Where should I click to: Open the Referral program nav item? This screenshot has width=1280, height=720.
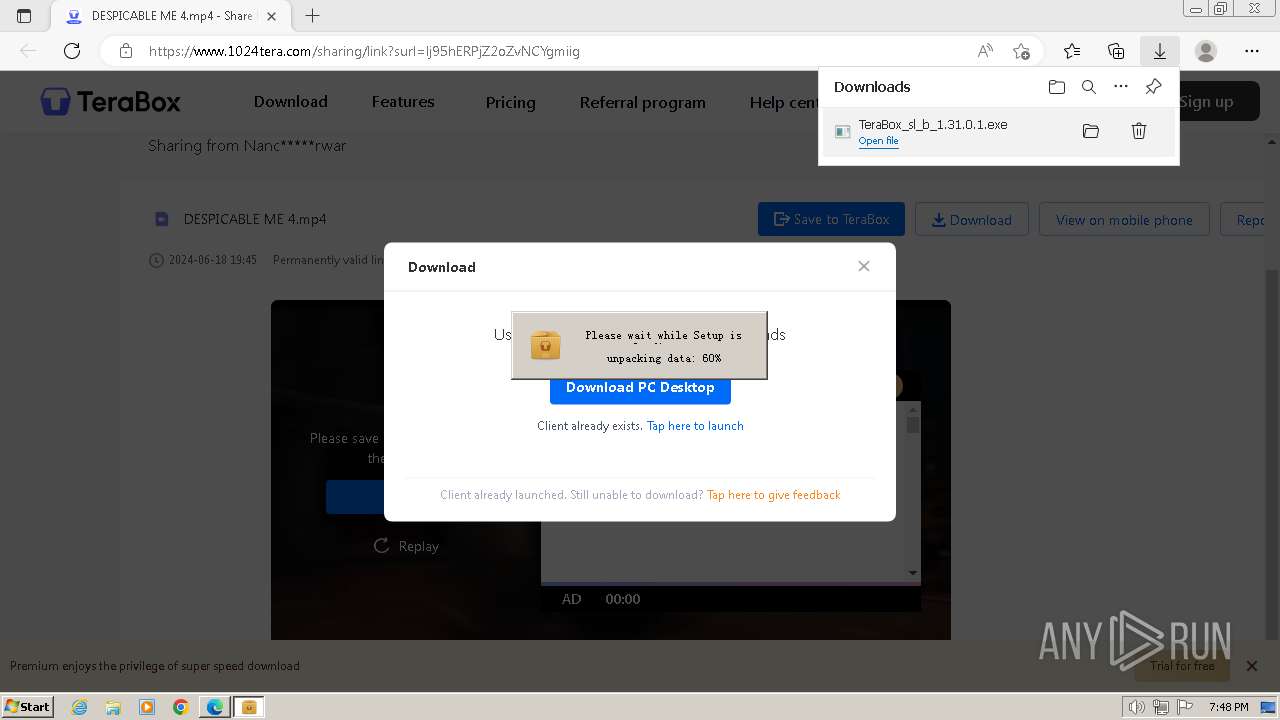[x=642, y=102]
